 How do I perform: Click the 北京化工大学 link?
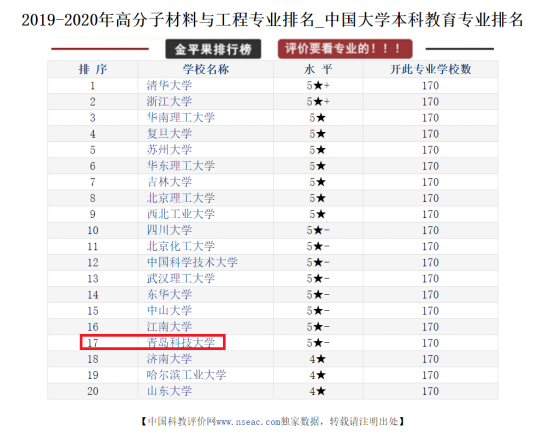(181, 246)
